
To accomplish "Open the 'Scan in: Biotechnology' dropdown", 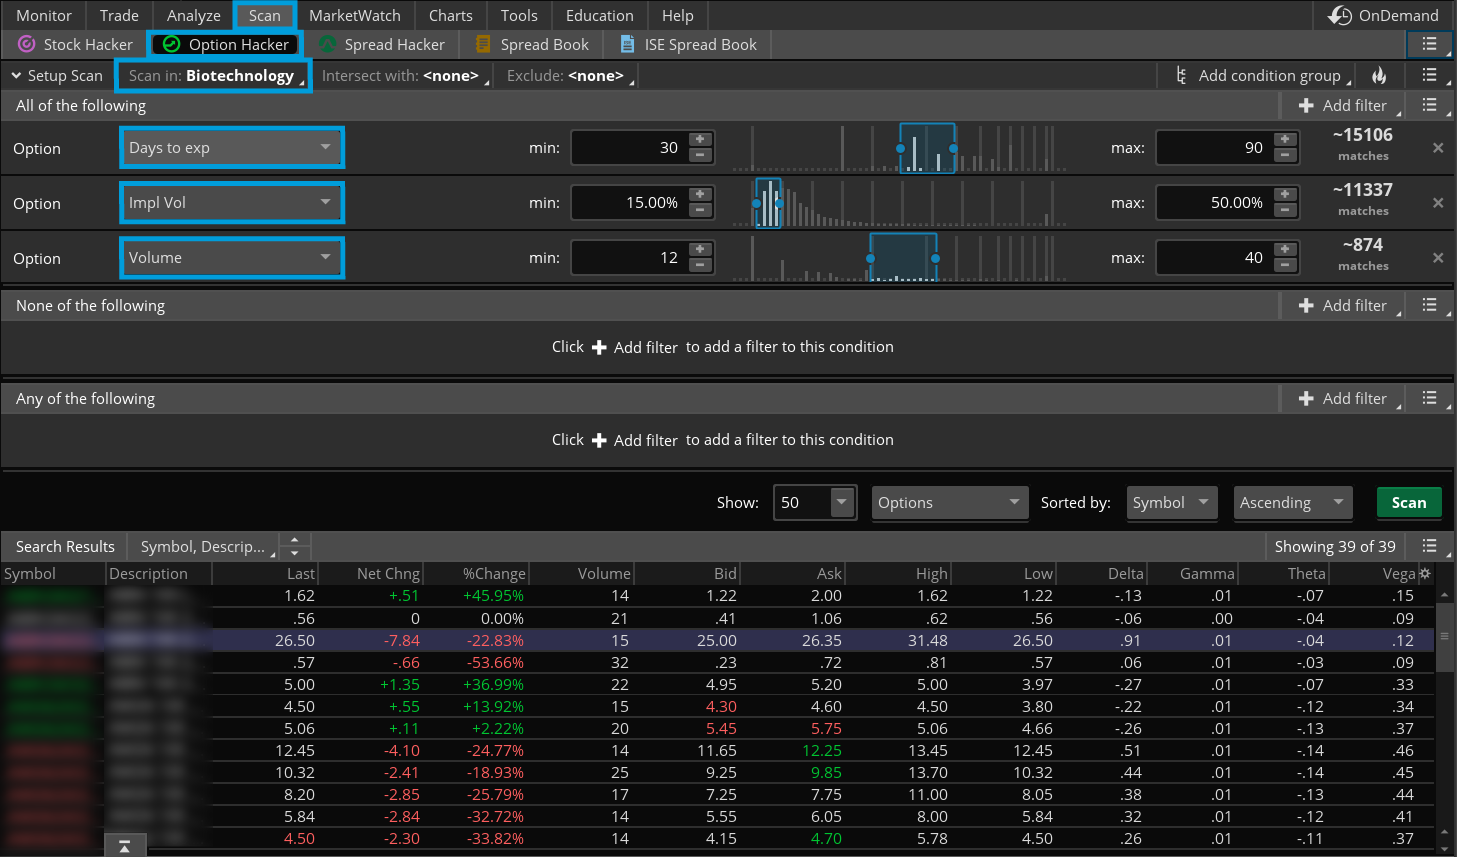I will pyautogui.click(x=213, y=75).
